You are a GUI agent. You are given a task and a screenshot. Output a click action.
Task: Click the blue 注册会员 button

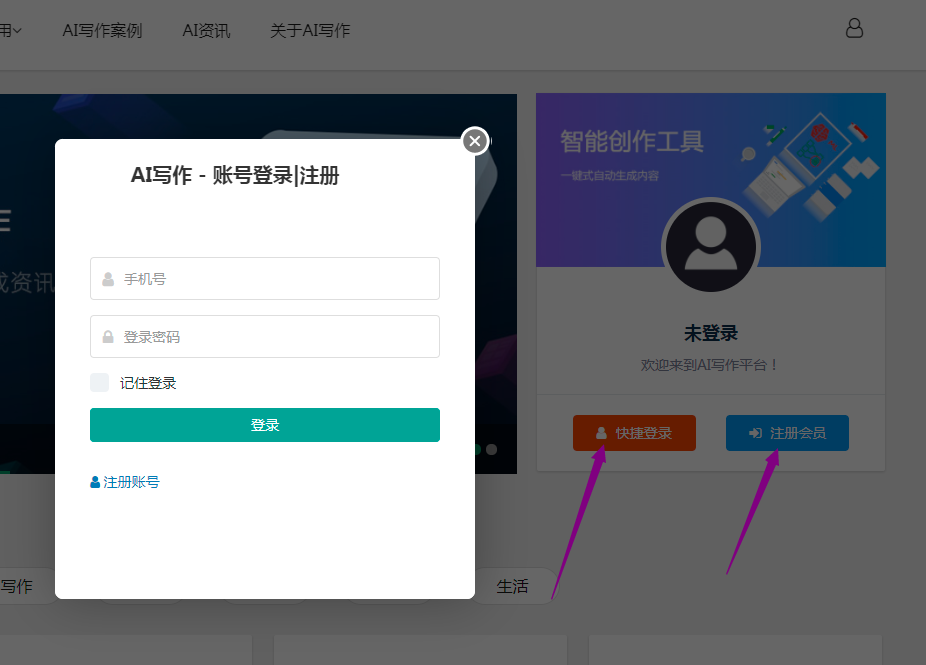[x=787, y=433]
